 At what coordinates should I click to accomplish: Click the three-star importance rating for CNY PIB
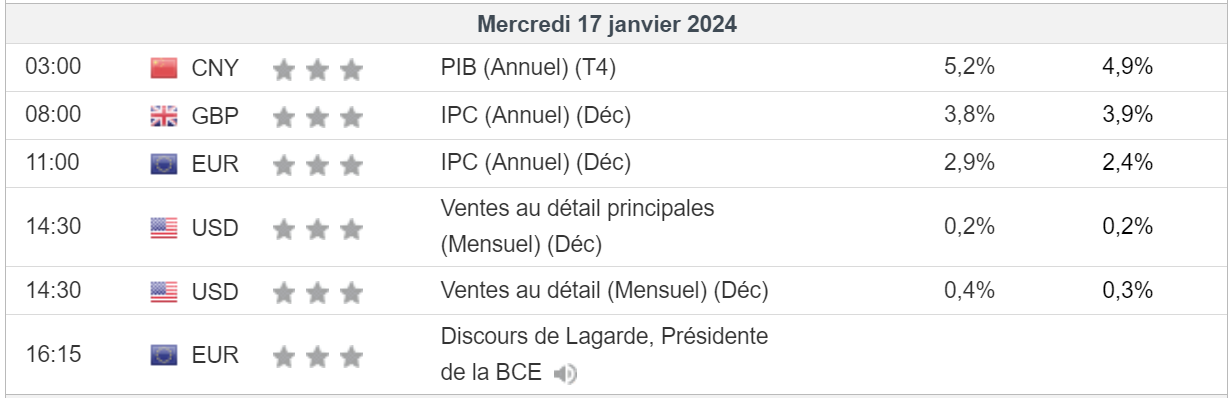pos(317,69)
